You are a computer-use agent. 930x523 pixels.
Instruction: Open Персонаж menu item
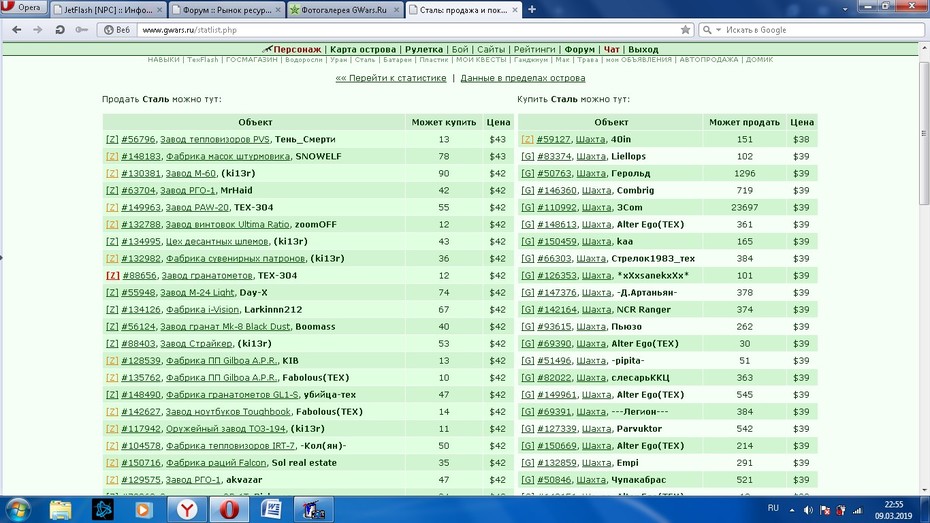tap(297, 49)
